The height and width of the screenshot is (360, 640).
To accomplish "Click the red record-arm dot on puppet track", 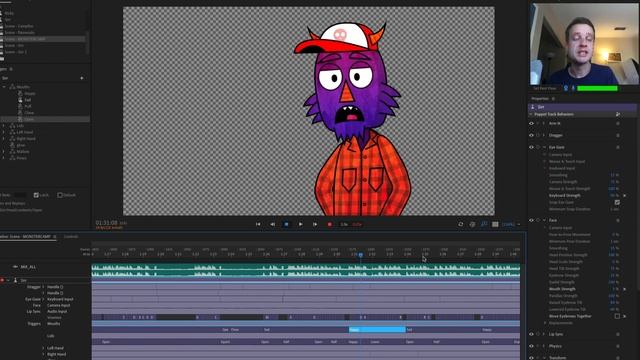I will click(x=2, y=280).
